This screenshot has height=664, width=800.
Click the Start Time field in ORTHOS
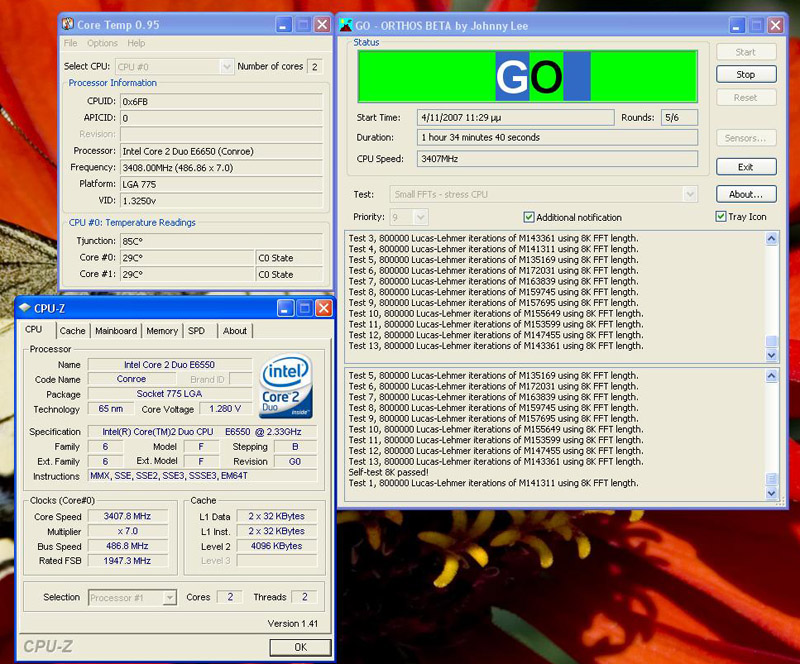click(x=515, y=117)
